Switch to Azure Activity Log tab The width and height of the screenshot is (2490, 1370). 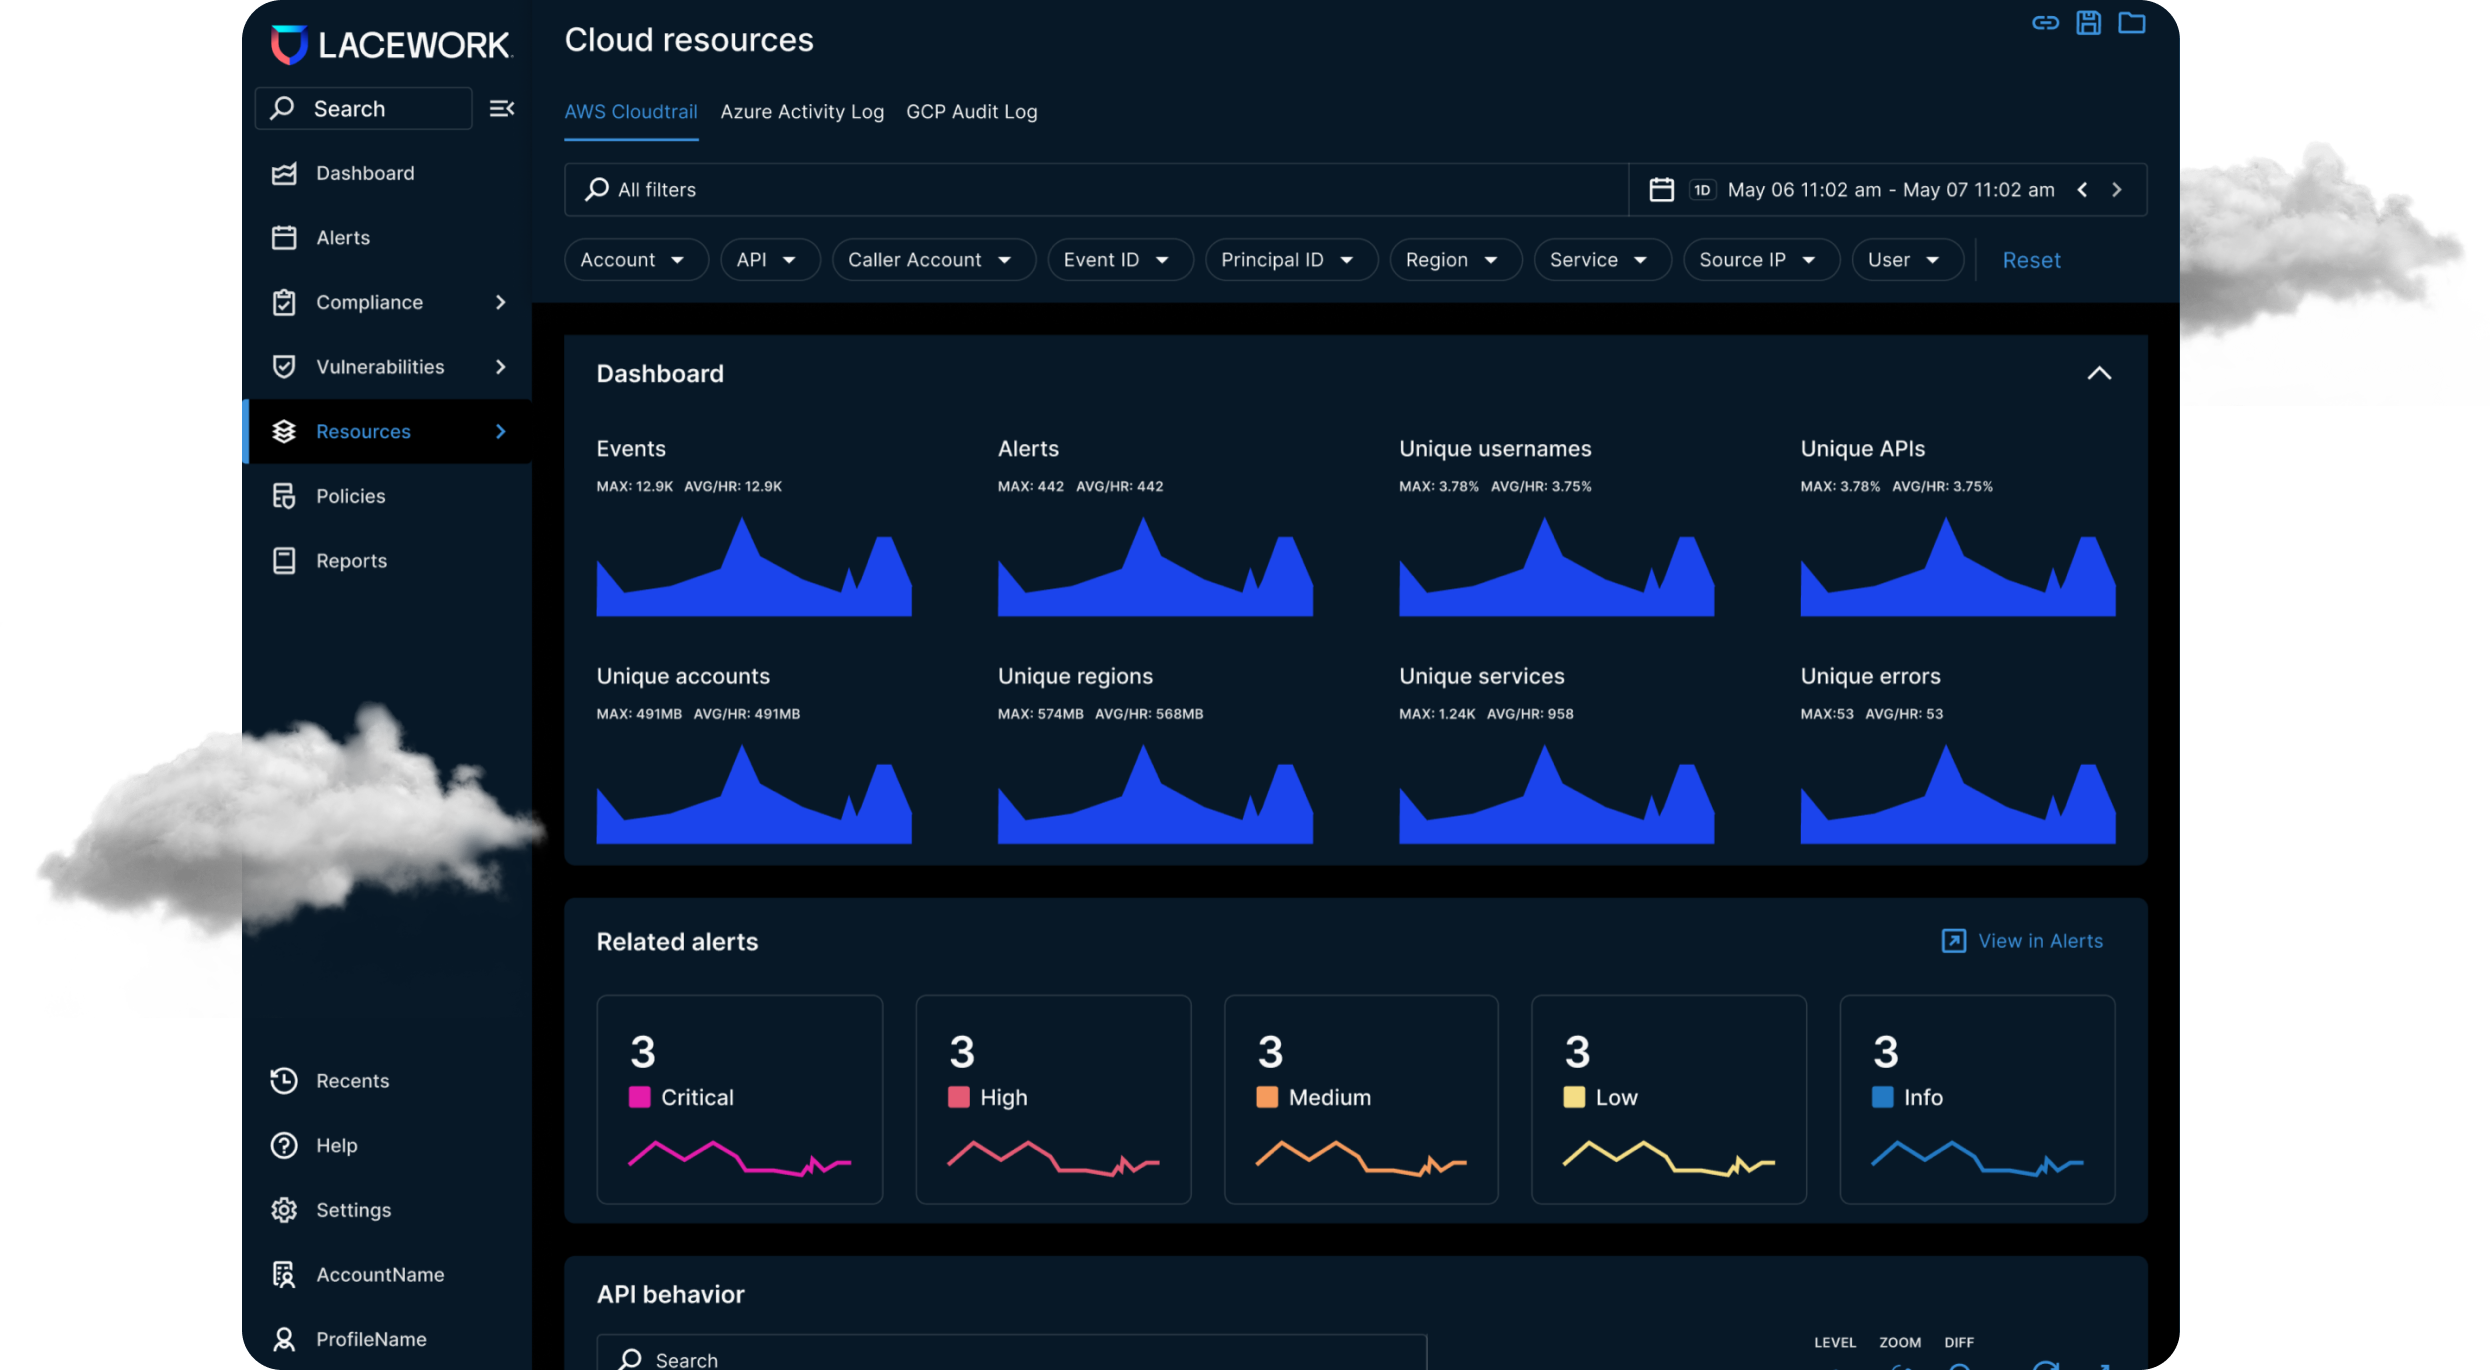pyautogui.click(x=802, y=112)
